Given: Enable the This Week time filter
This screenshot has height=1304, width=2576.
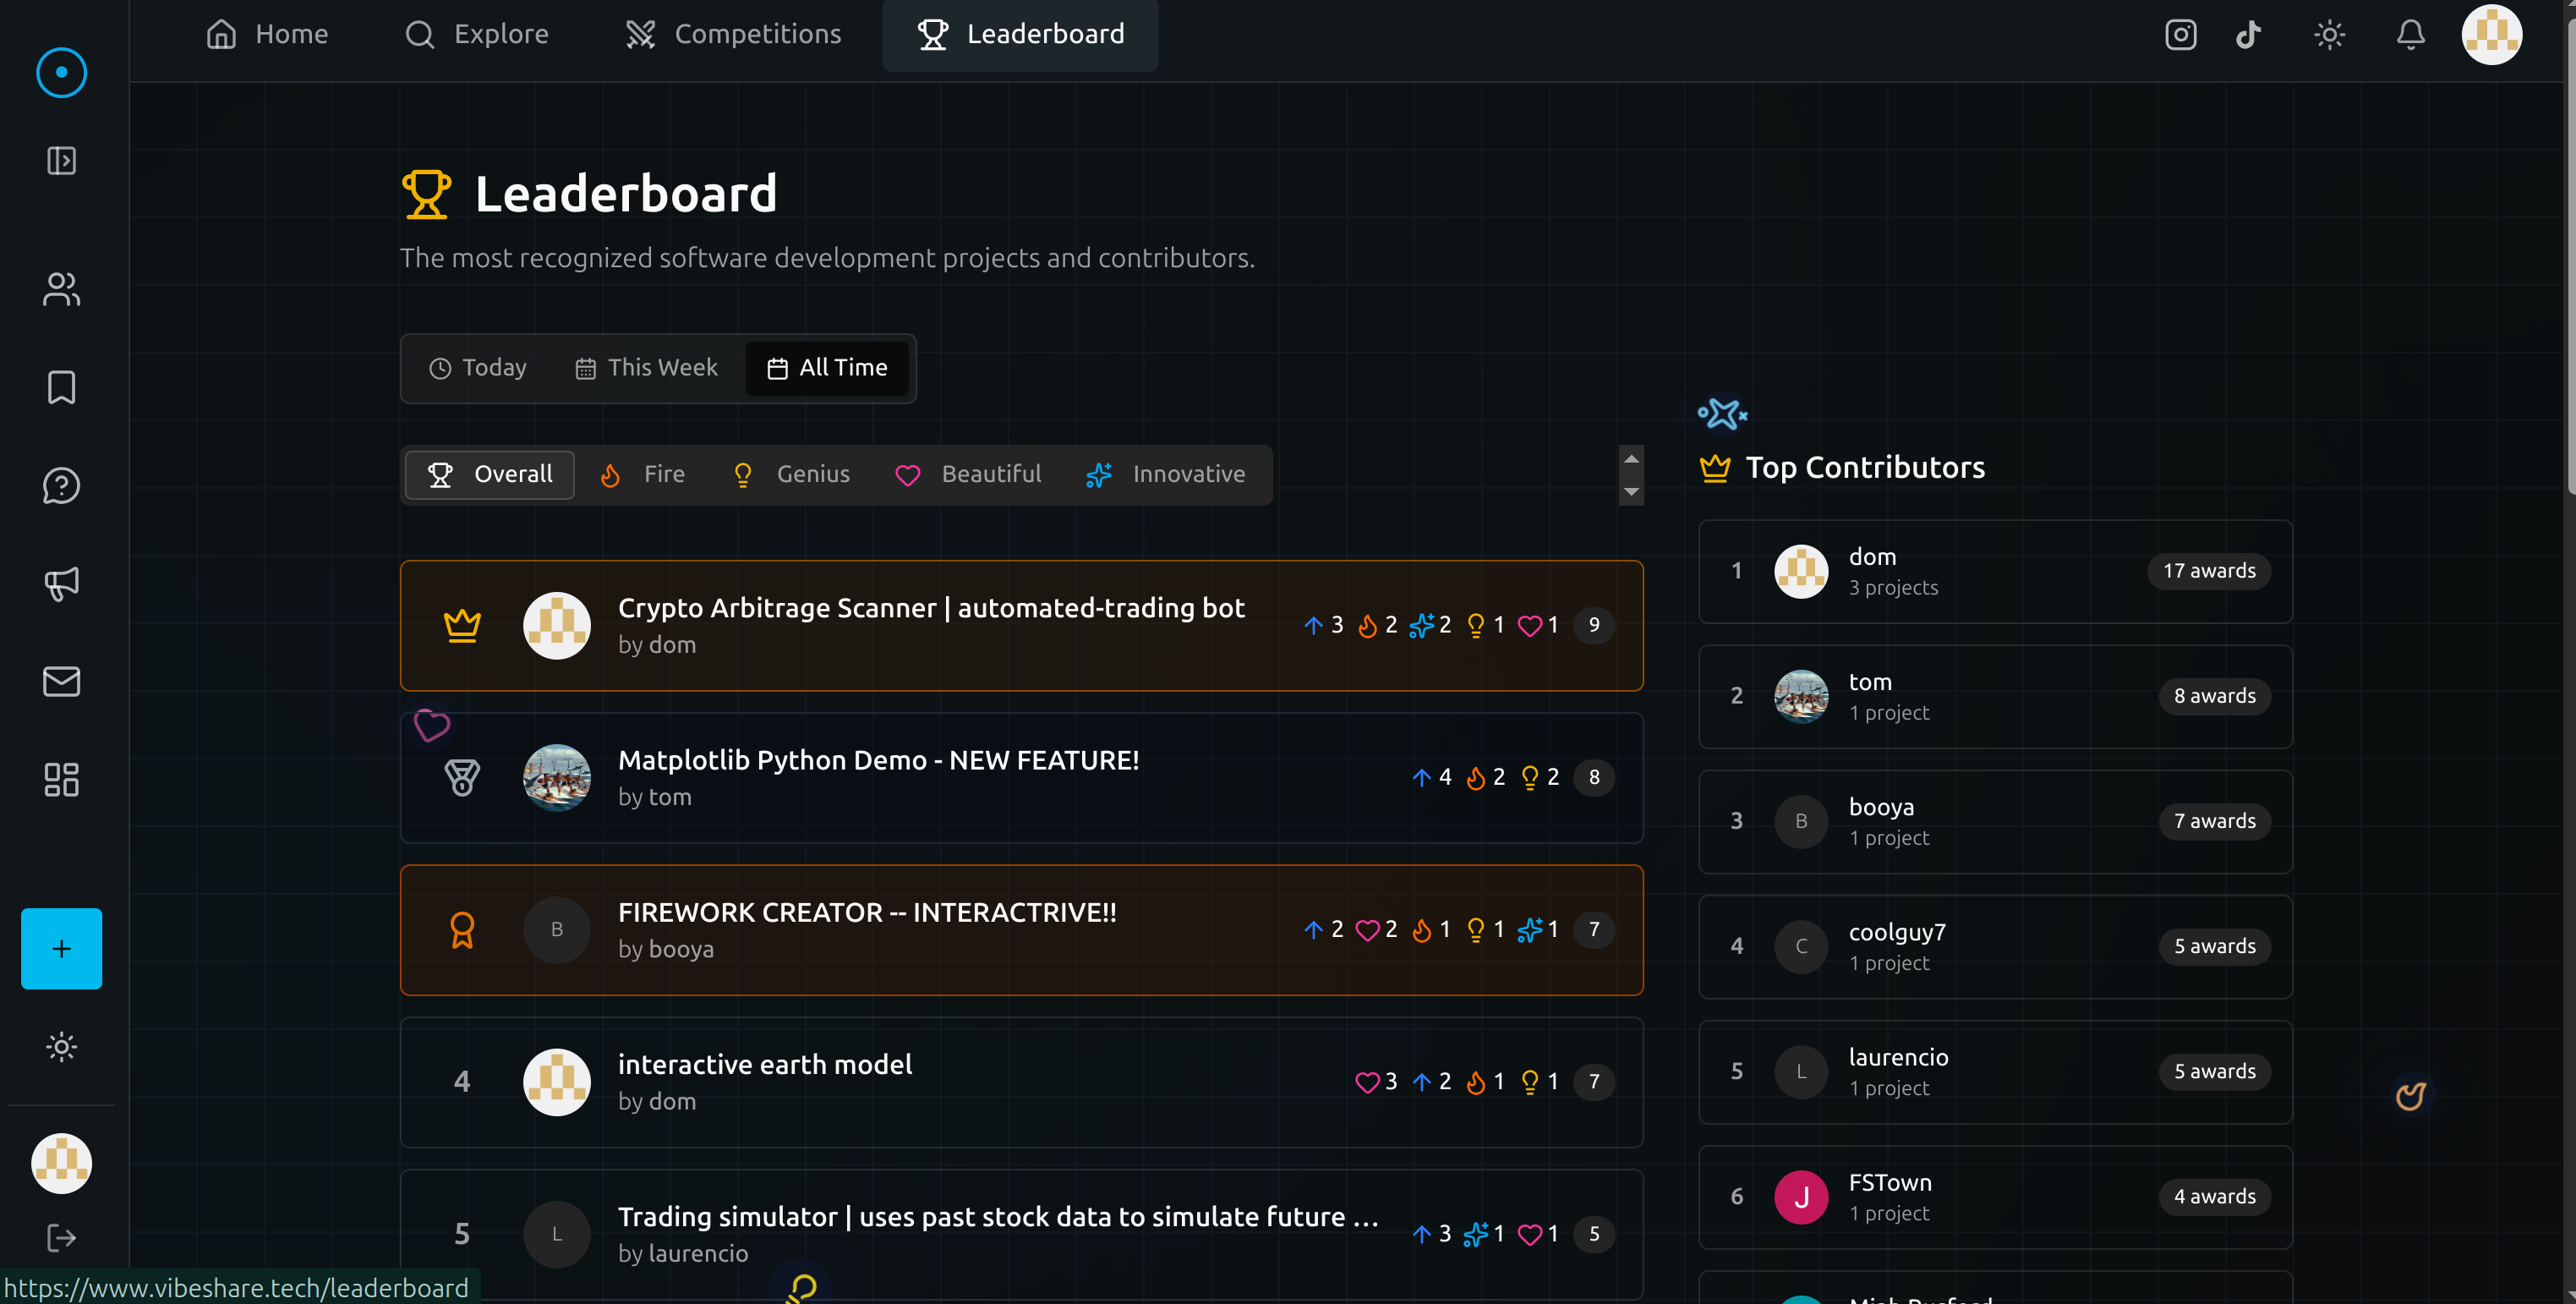Looking at the screenshot, I should 645,368.
